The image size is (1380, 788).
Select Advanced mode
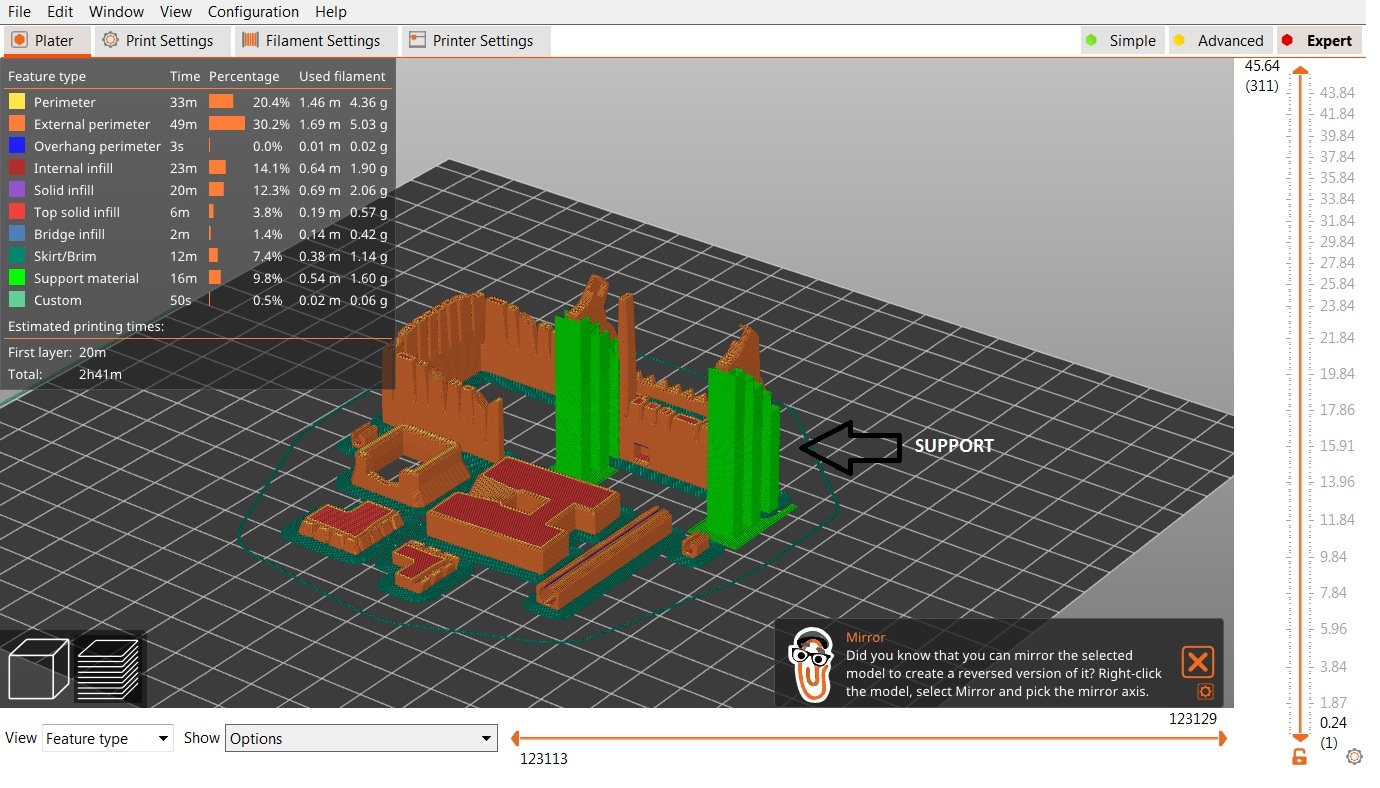click(1218, 41)
